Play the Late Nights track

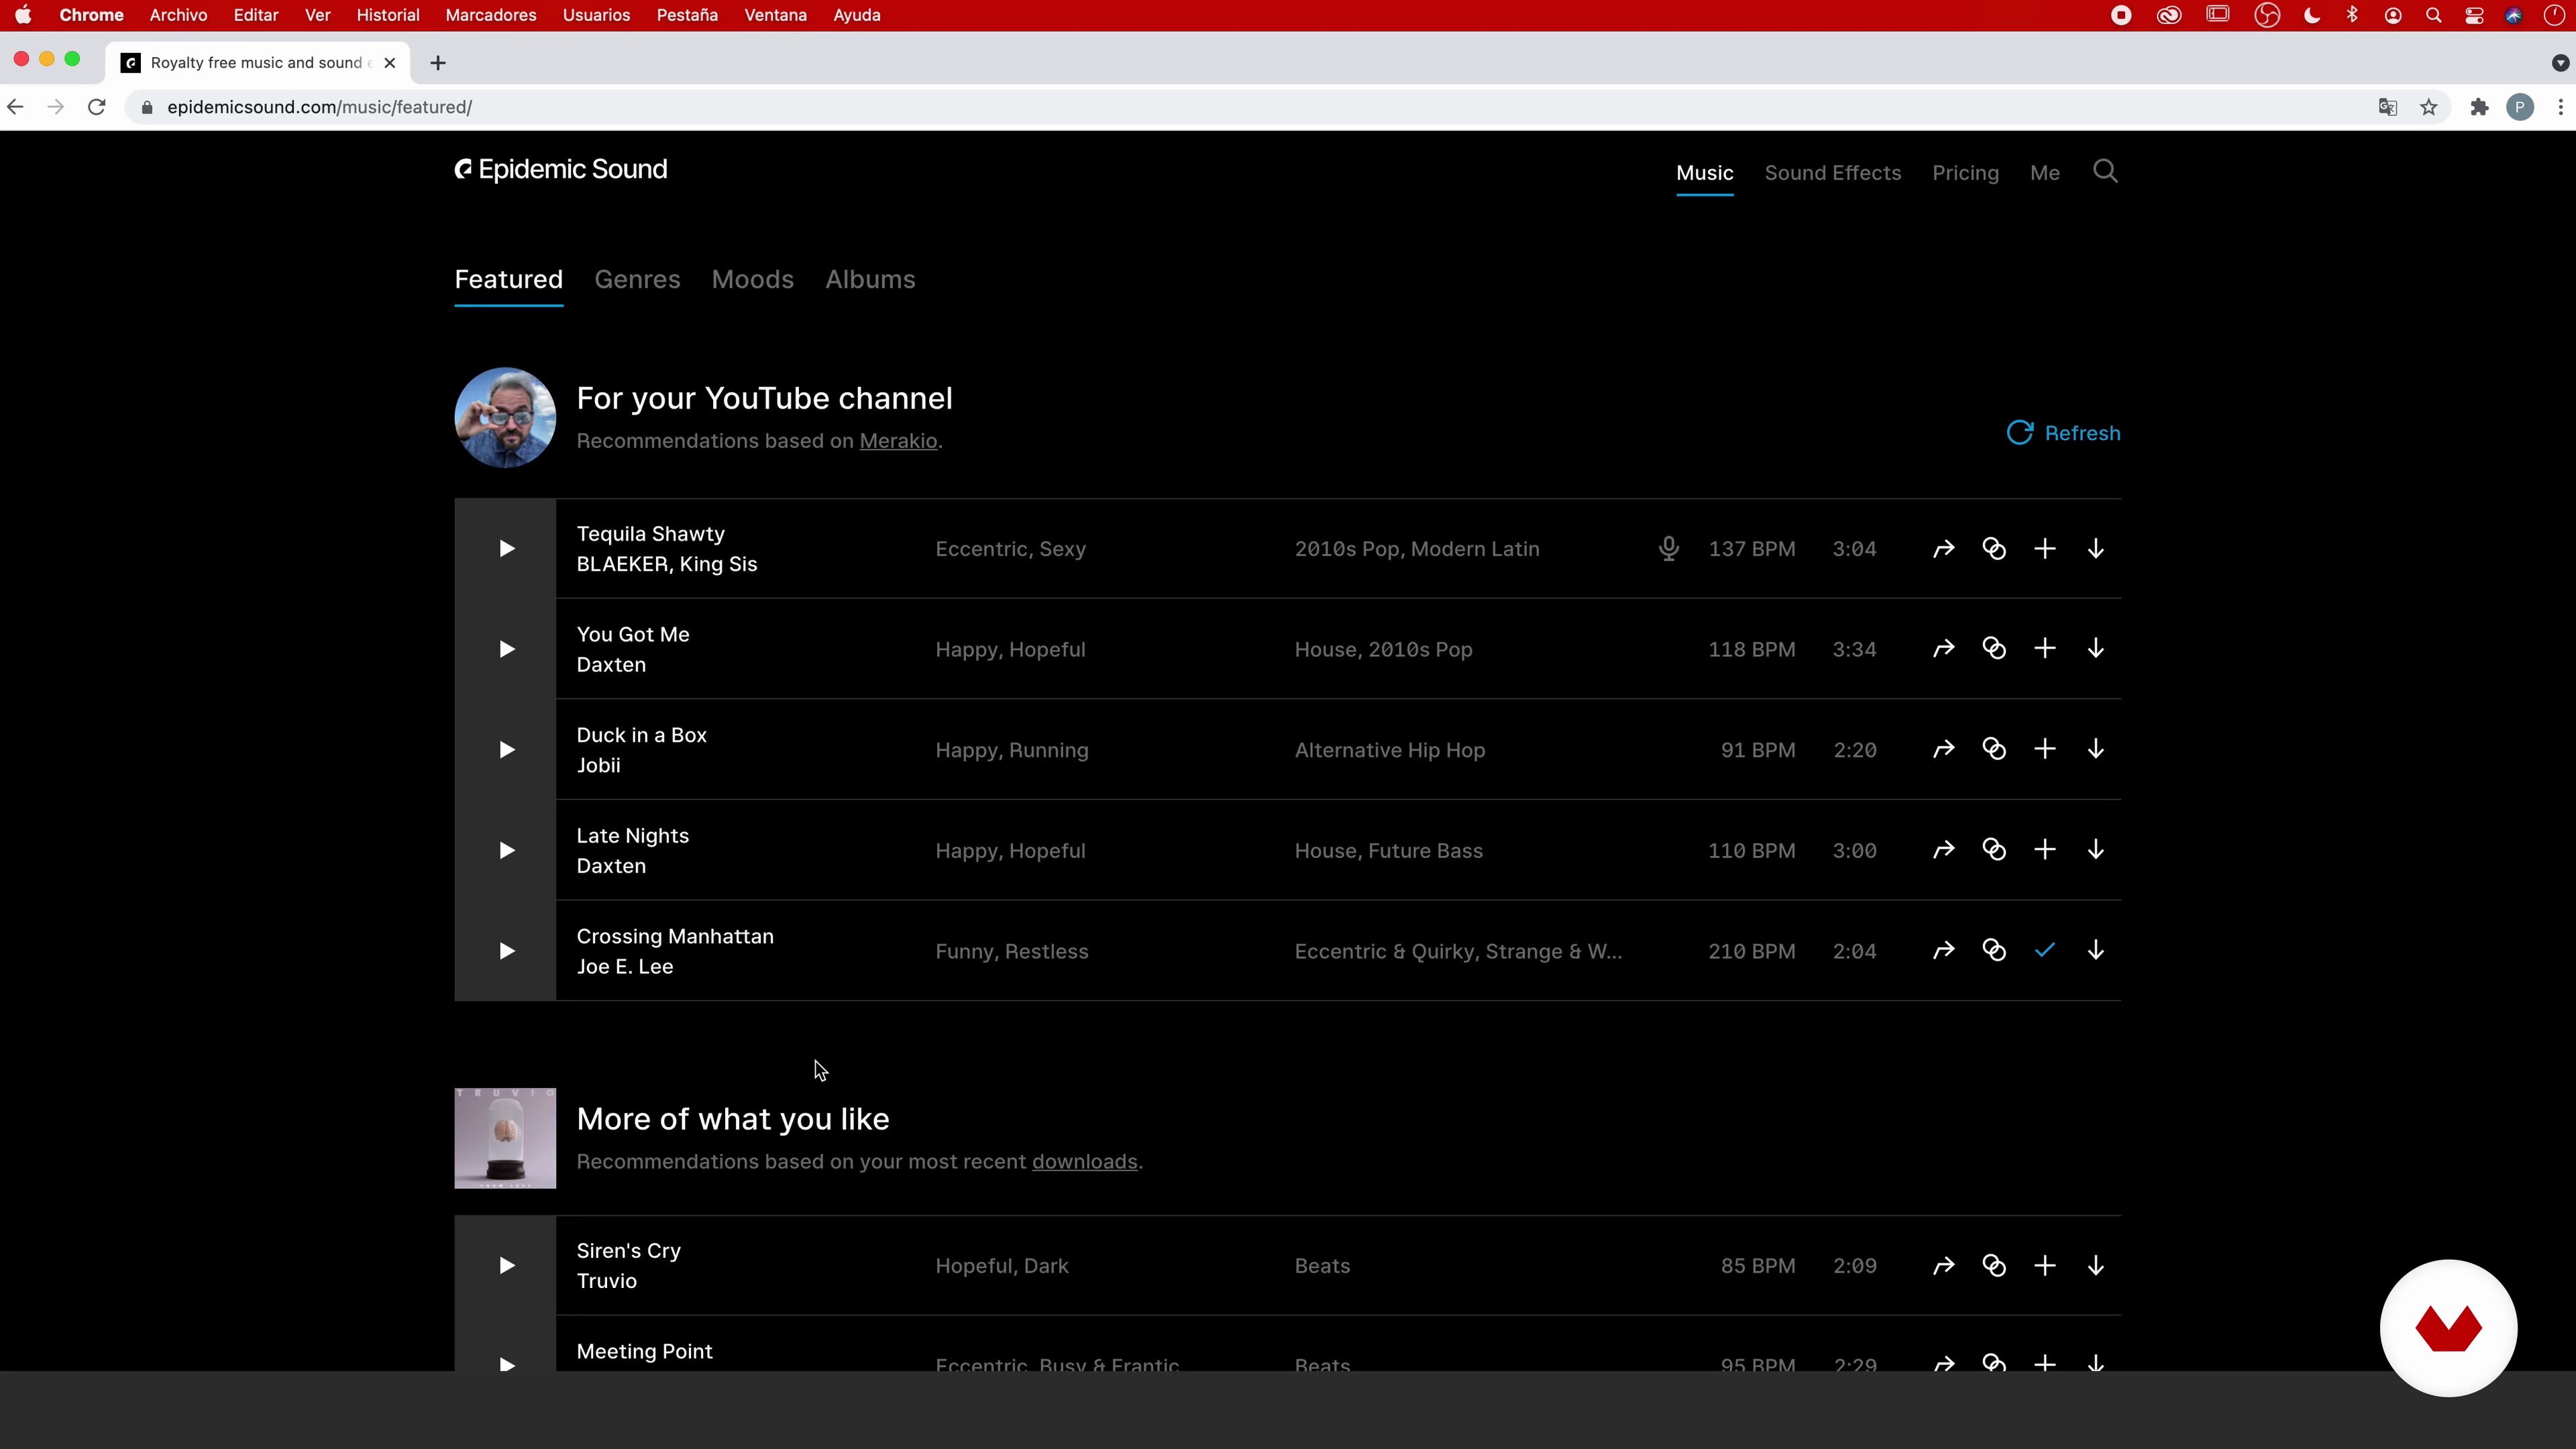coord(506,850)
